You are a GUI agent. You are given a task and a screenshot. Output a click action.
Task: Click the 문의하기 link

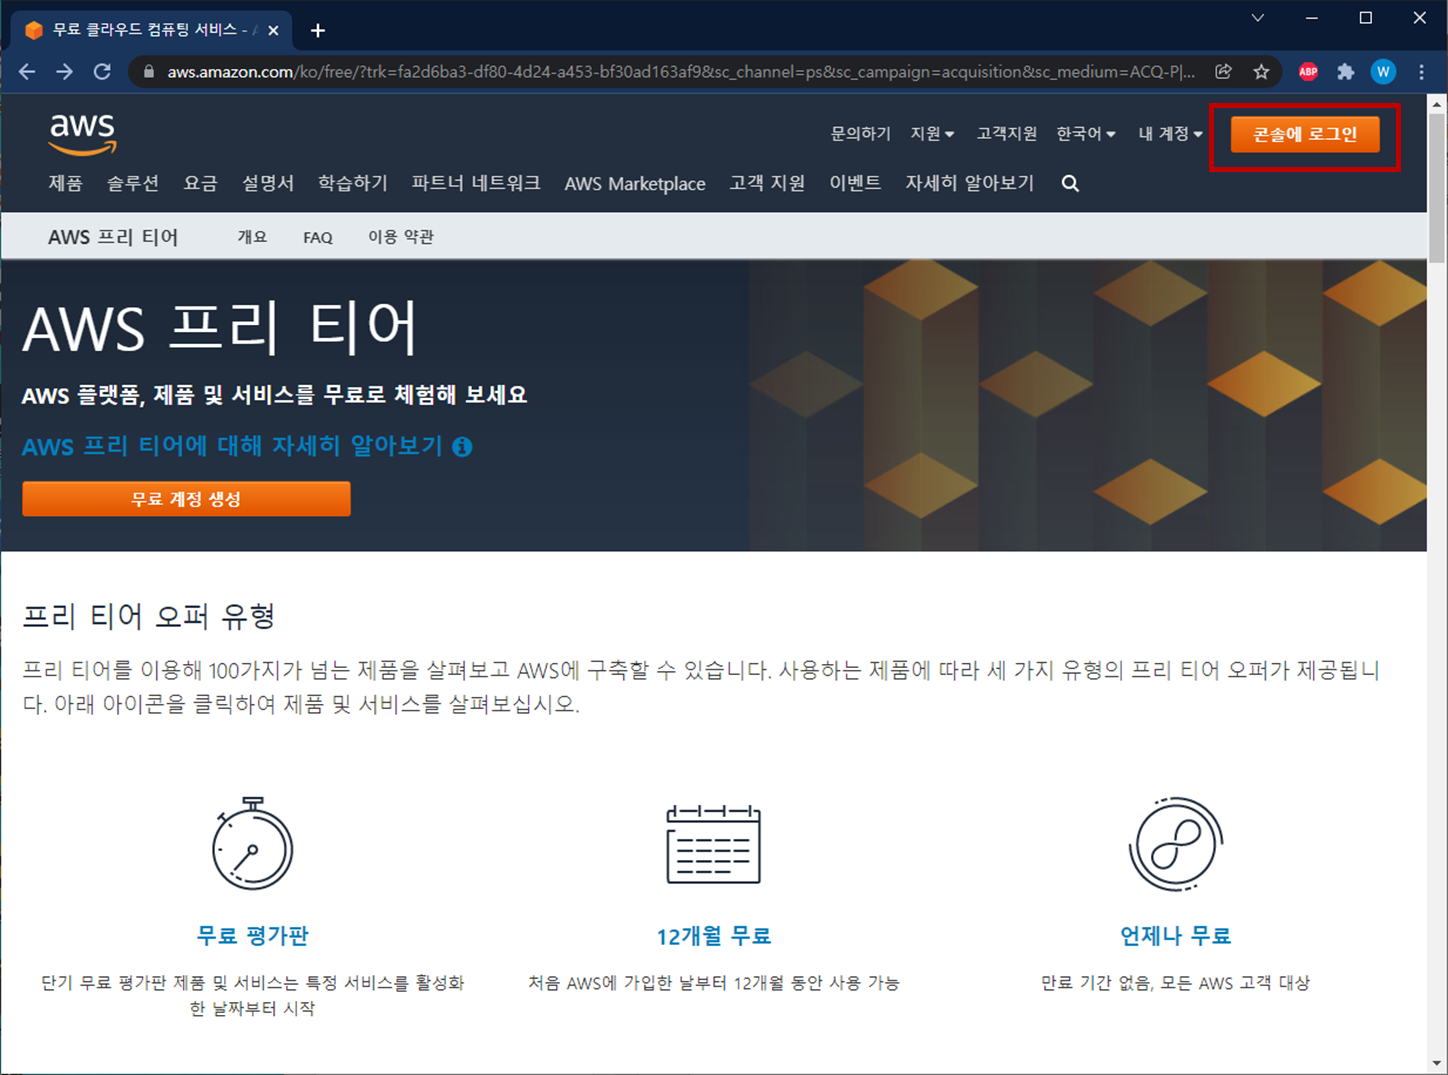pos(861,134)
